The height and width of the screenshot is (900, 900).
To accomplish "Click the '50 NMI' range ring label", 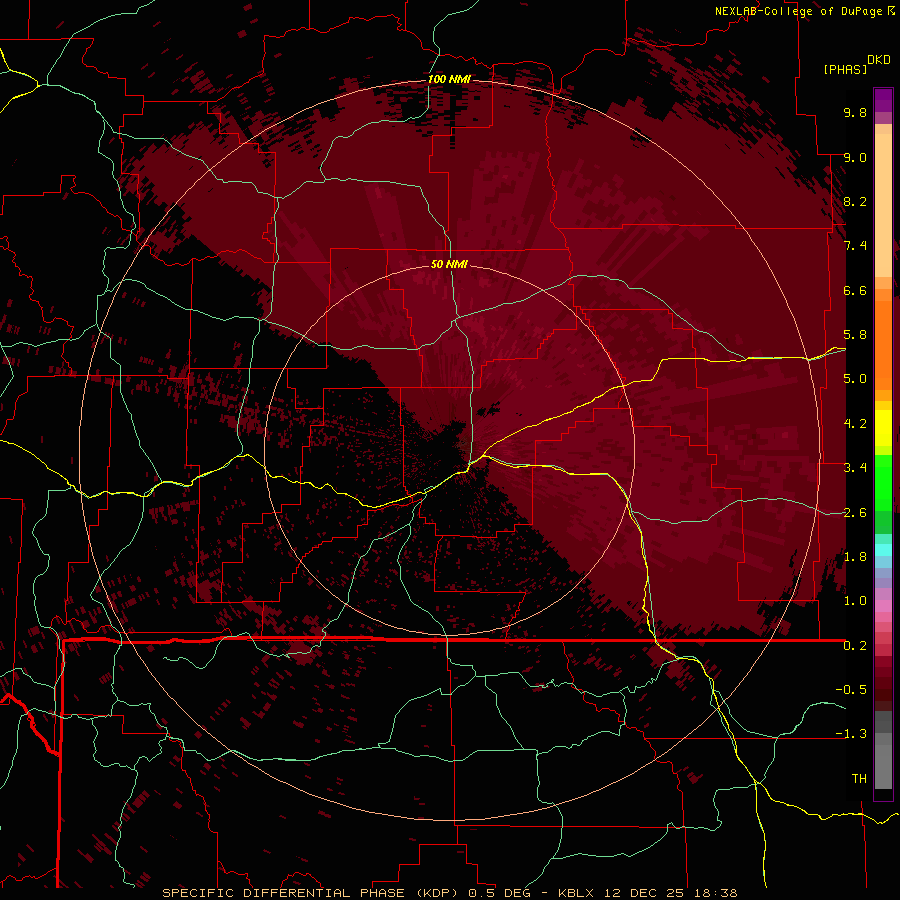I will (x=449, y=264).
